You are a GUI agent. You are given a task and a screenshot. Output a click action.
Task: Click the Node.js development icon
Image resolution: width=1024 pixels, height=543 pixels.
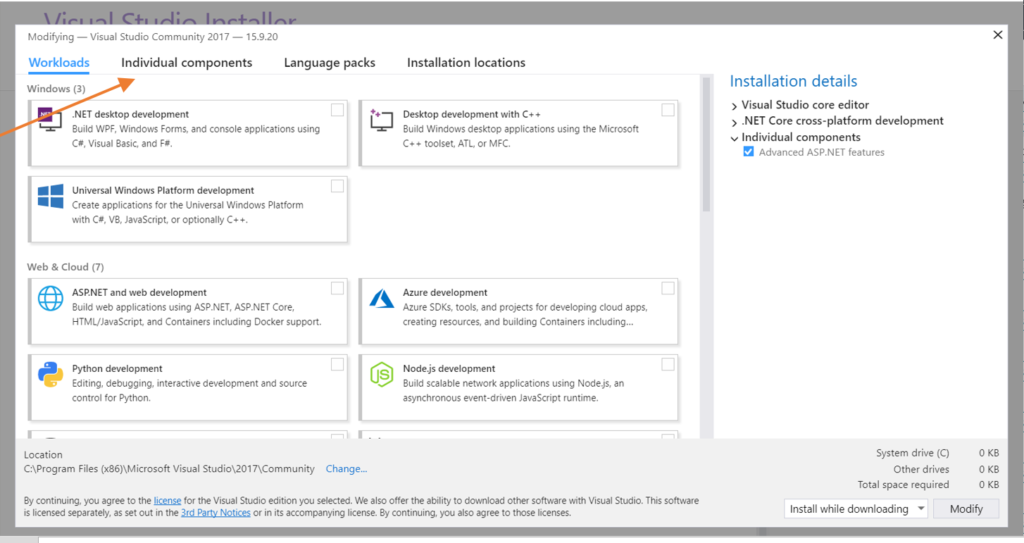tap(381, 375)
